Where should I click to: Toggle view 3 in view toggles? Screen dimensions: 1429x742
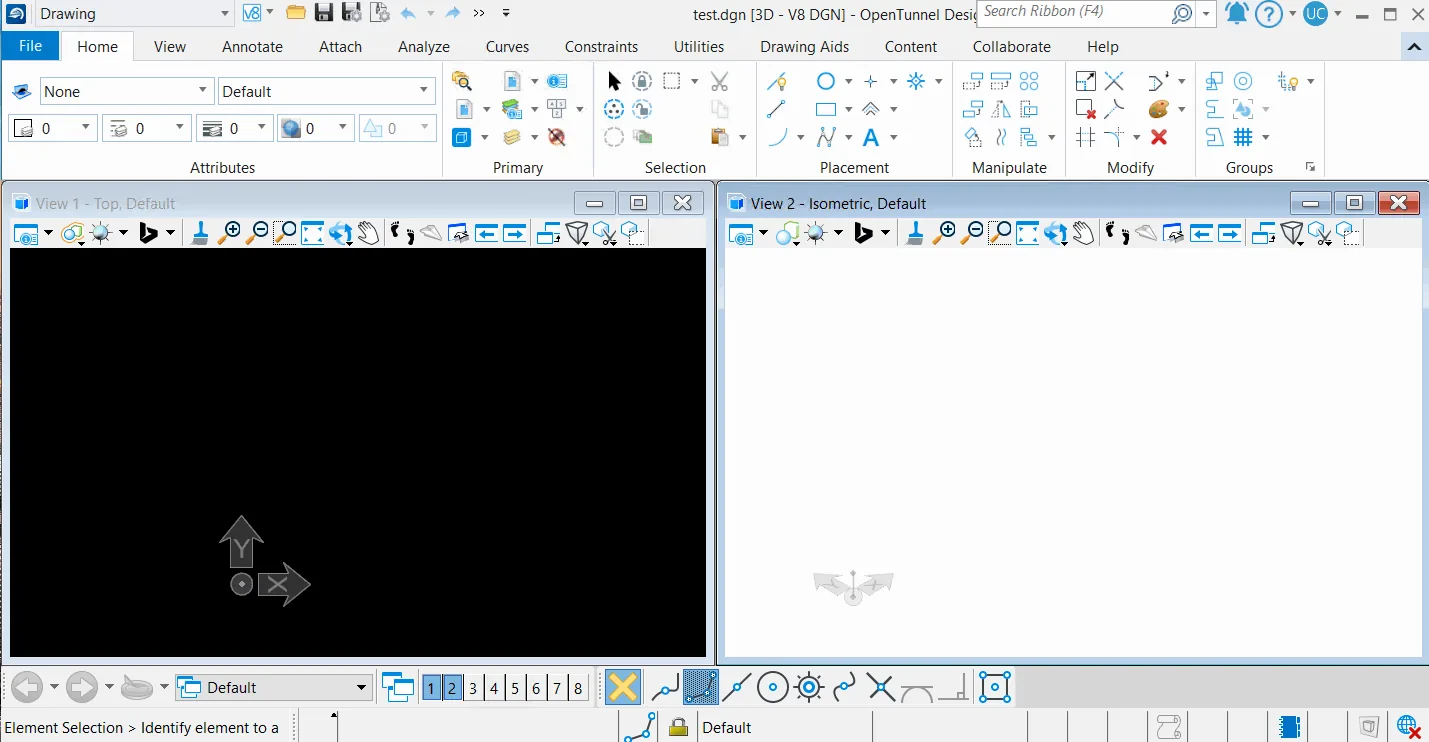coord(473,688)
